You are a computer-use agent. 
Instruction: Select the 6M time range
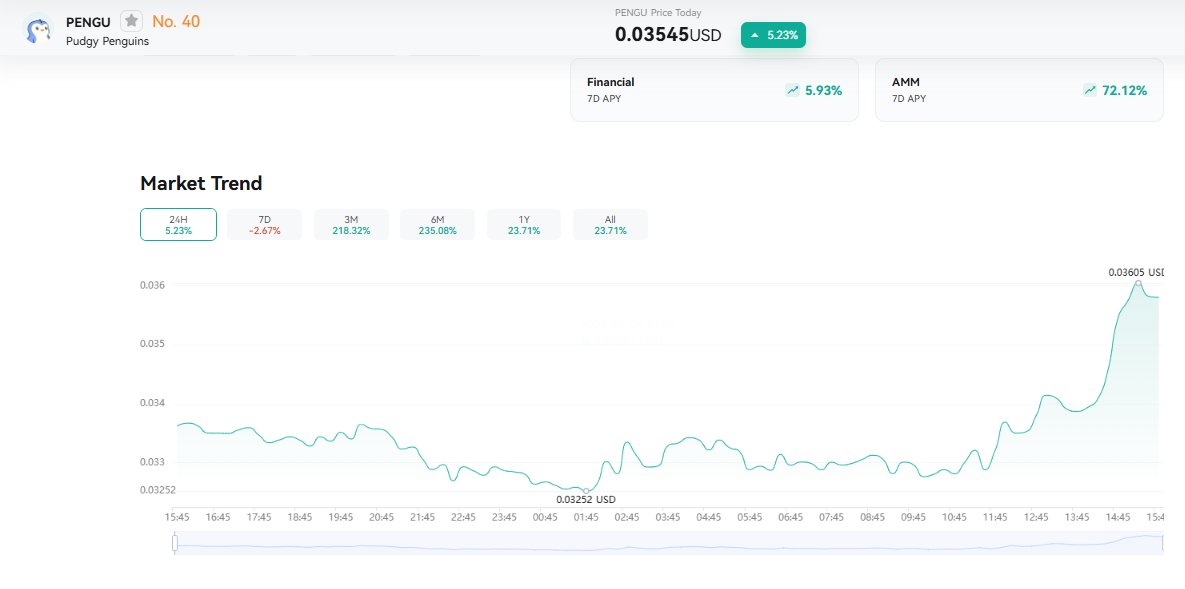437,224
